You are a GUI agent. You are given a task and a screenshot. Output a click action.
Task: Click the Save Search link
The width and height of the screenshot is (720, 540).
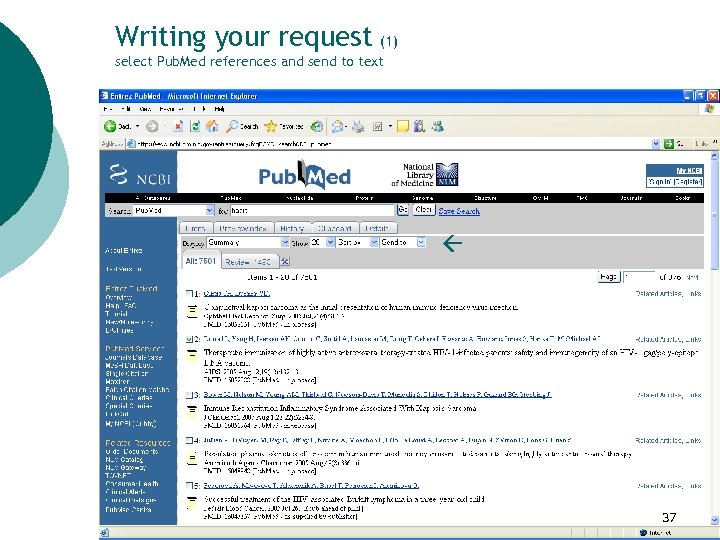point(459,211)
